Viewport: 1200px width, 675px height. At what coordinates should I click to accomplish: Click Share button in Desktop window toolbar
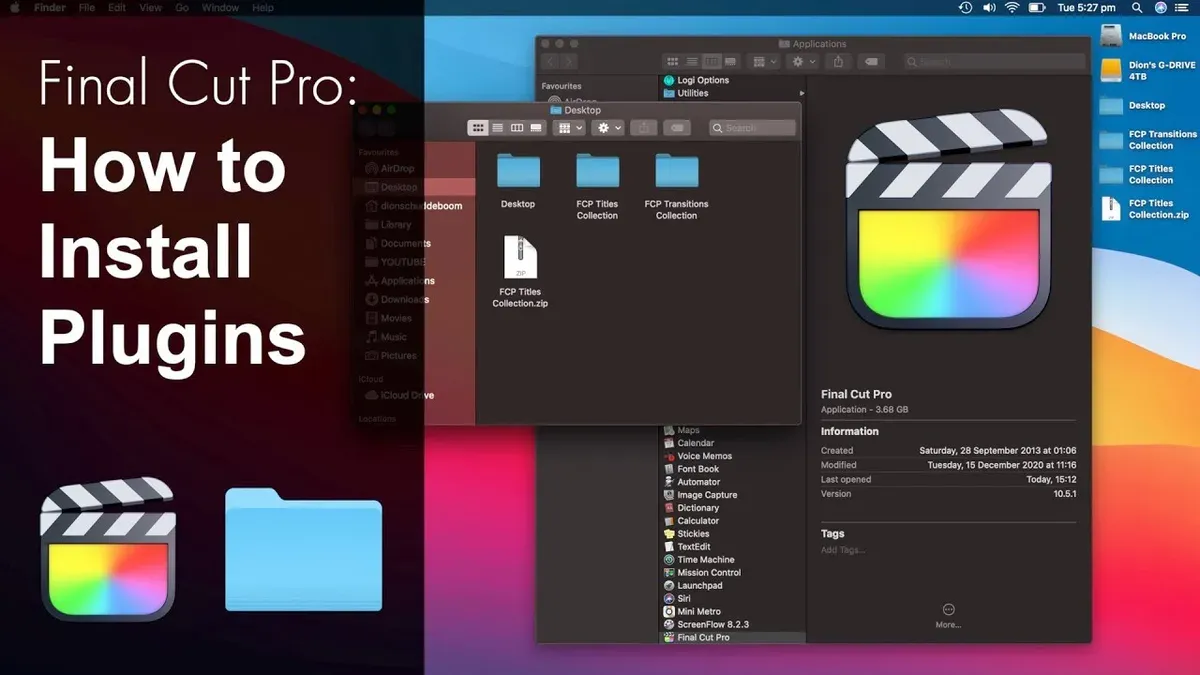click(644, 128)
